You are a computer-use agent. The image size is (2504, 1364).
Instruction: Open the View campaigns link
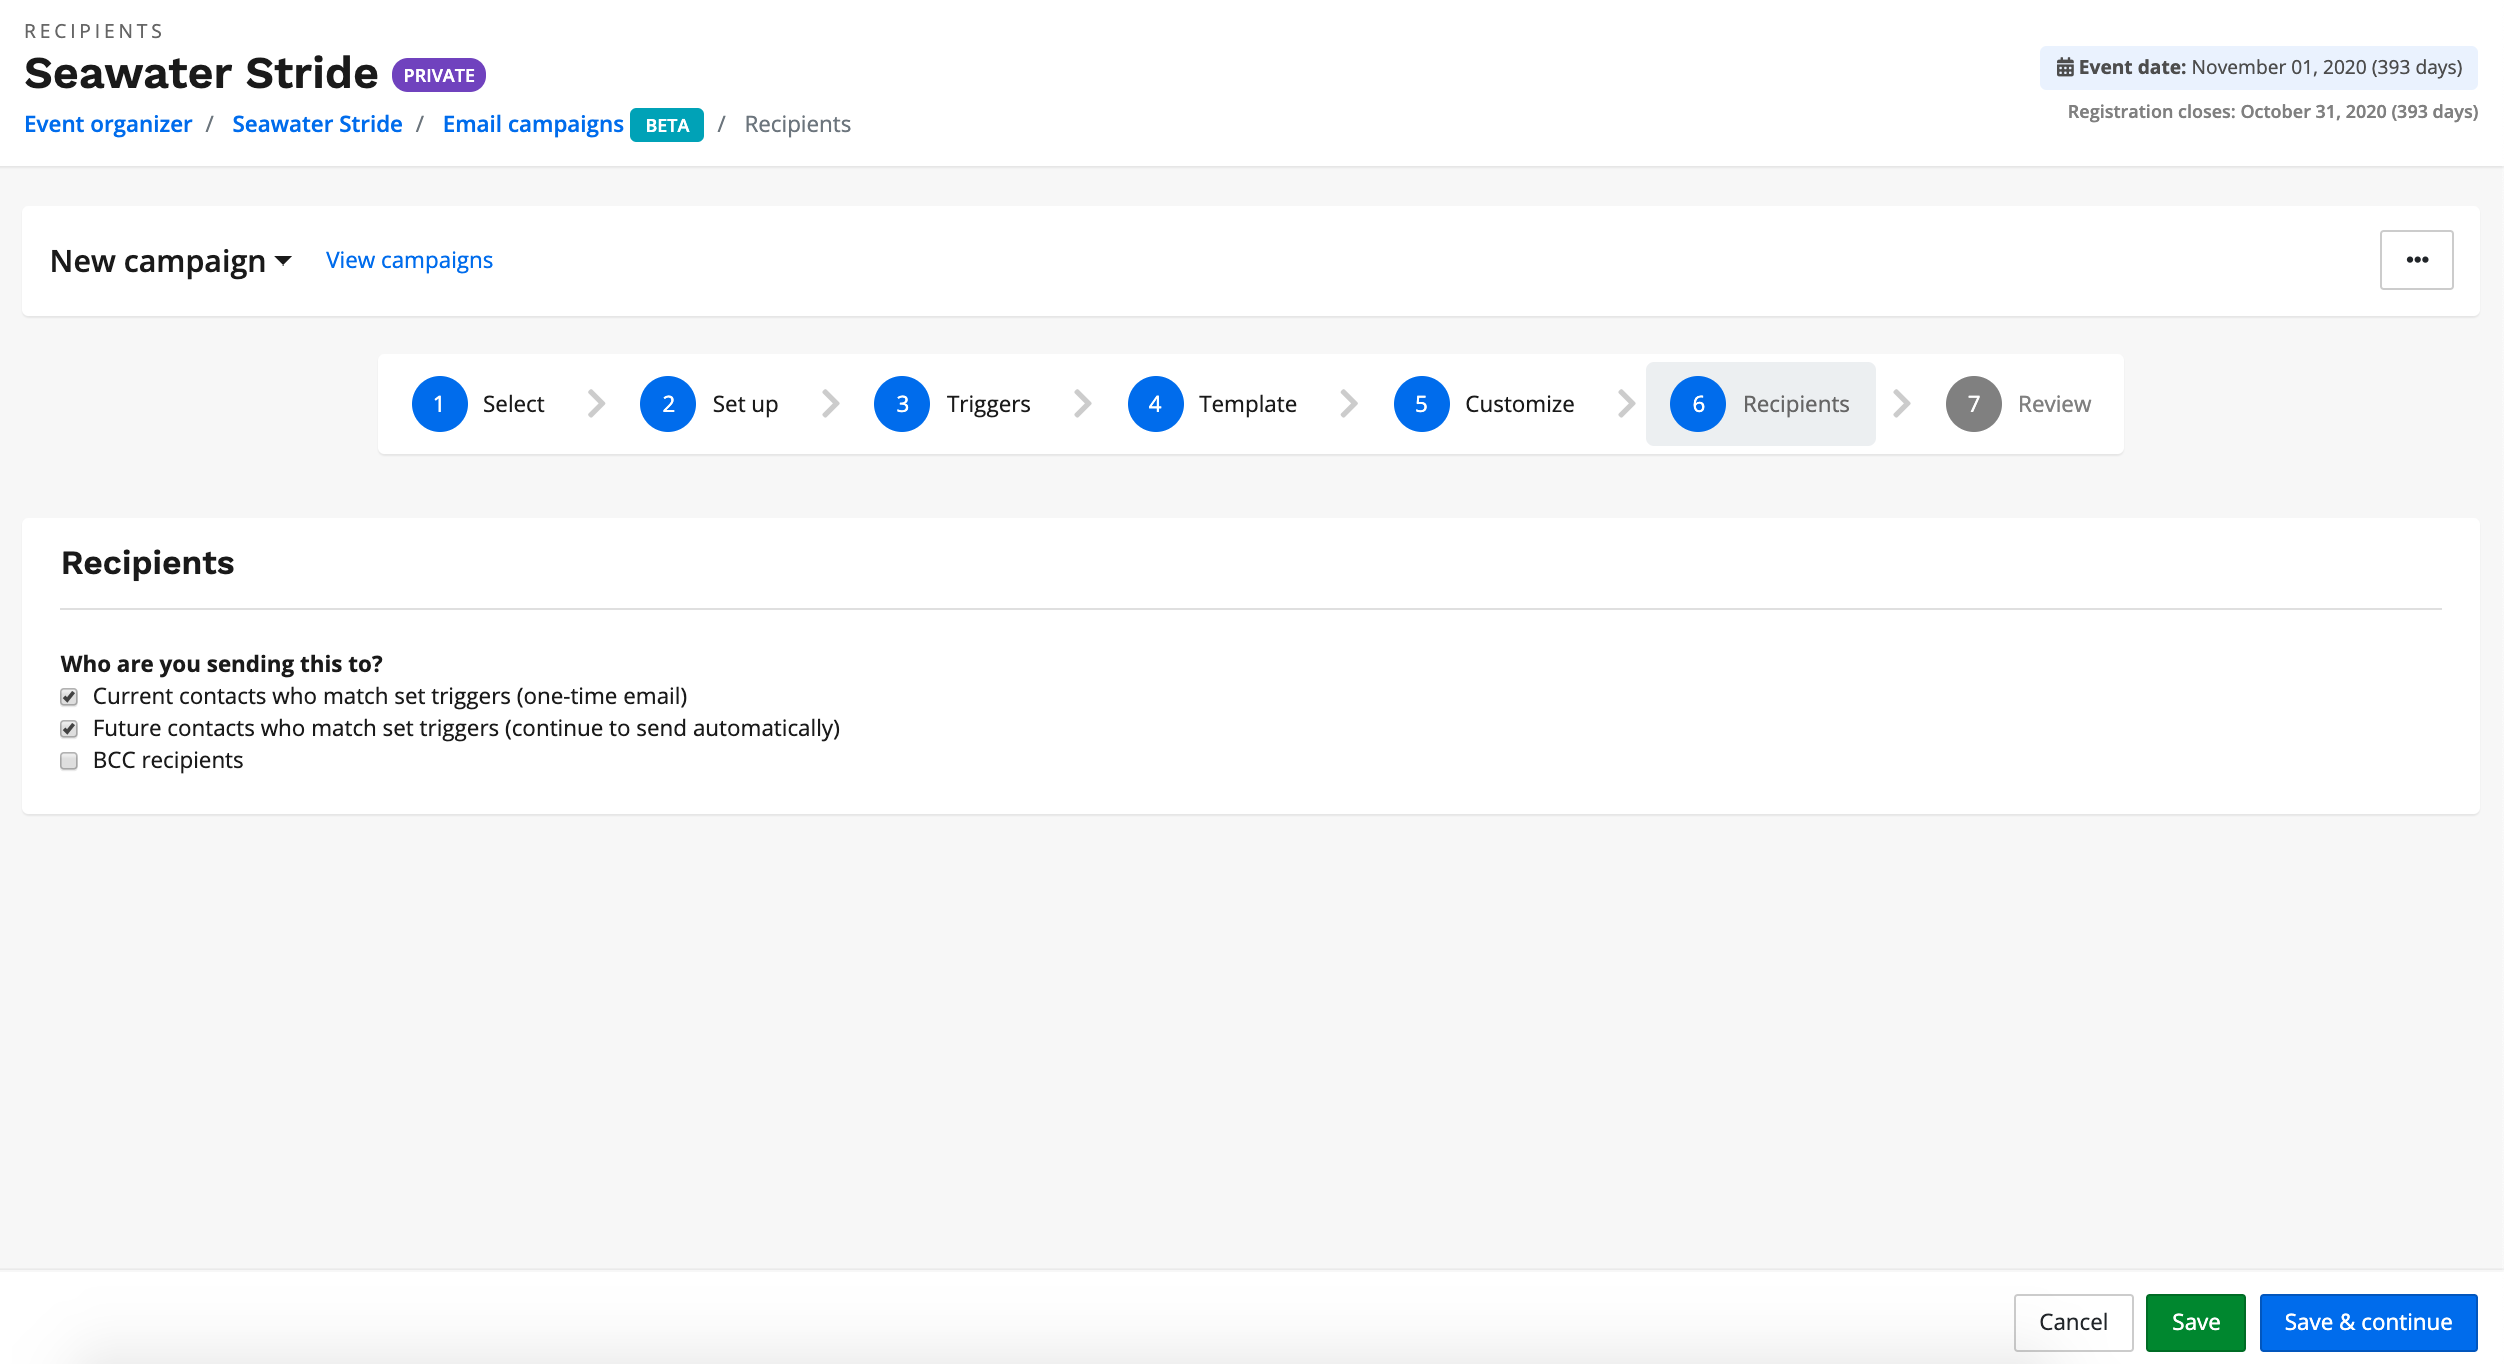409,260
